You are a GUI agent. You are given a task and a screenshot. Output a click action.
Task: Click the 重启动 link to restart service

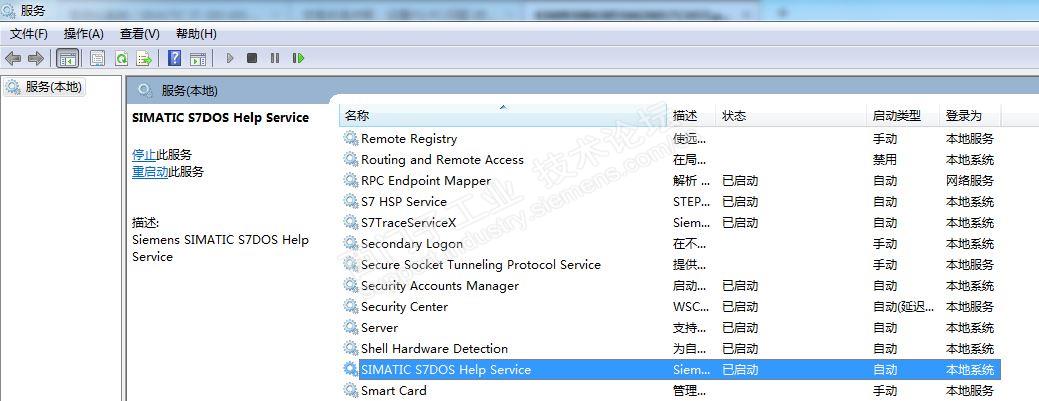click(149, 172)
